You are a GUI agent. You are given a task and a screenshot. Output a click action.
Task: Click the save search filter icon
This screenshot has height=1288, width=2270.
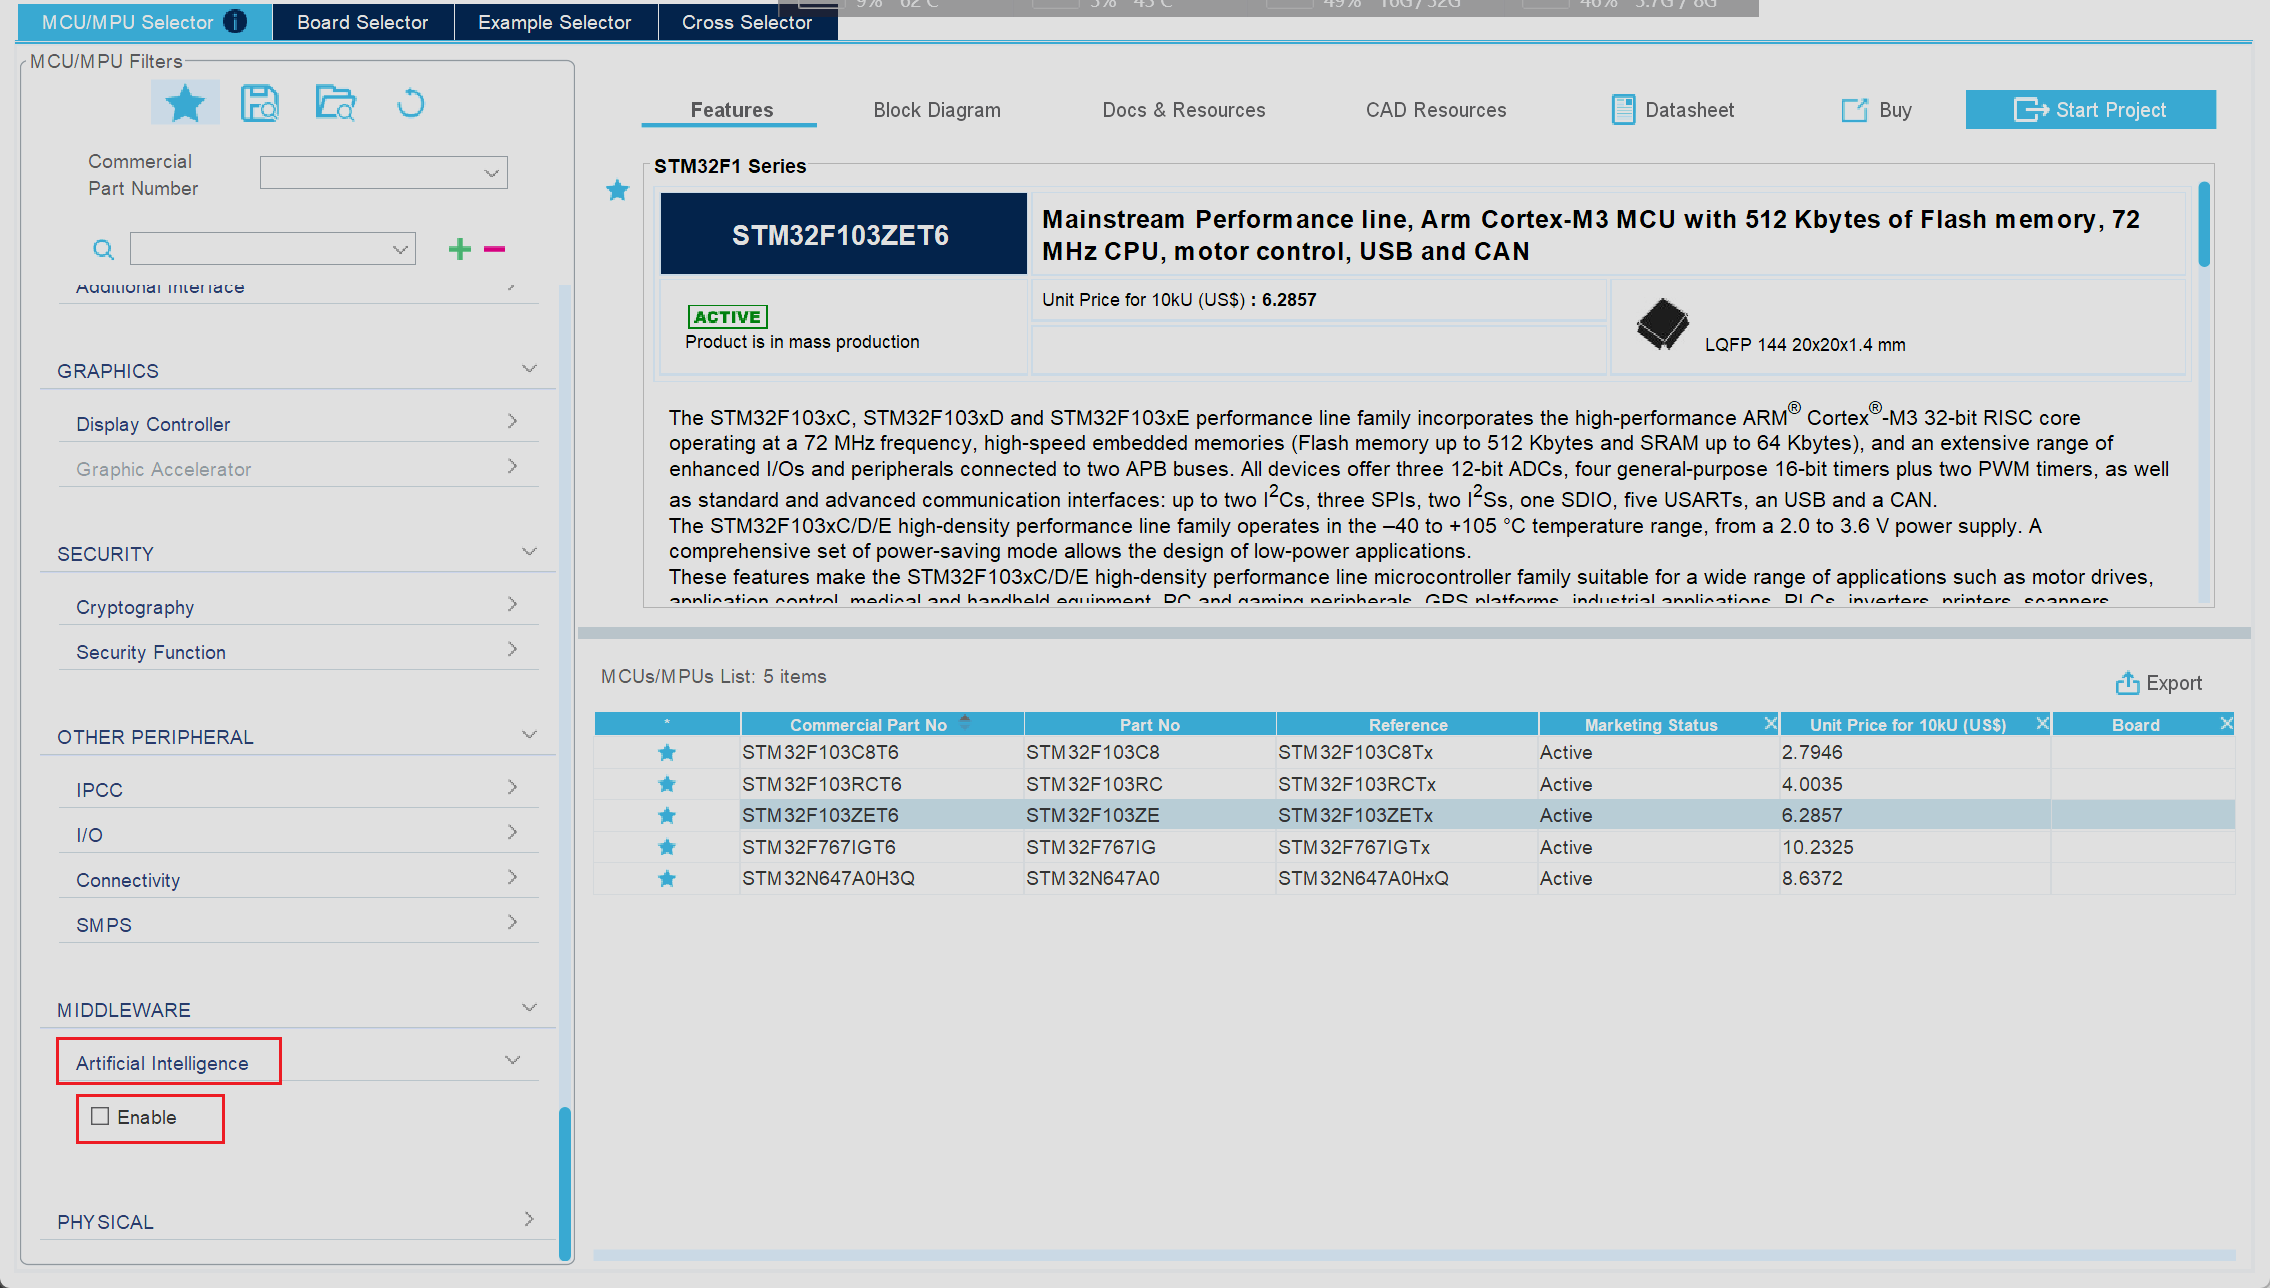coord(260,103)
